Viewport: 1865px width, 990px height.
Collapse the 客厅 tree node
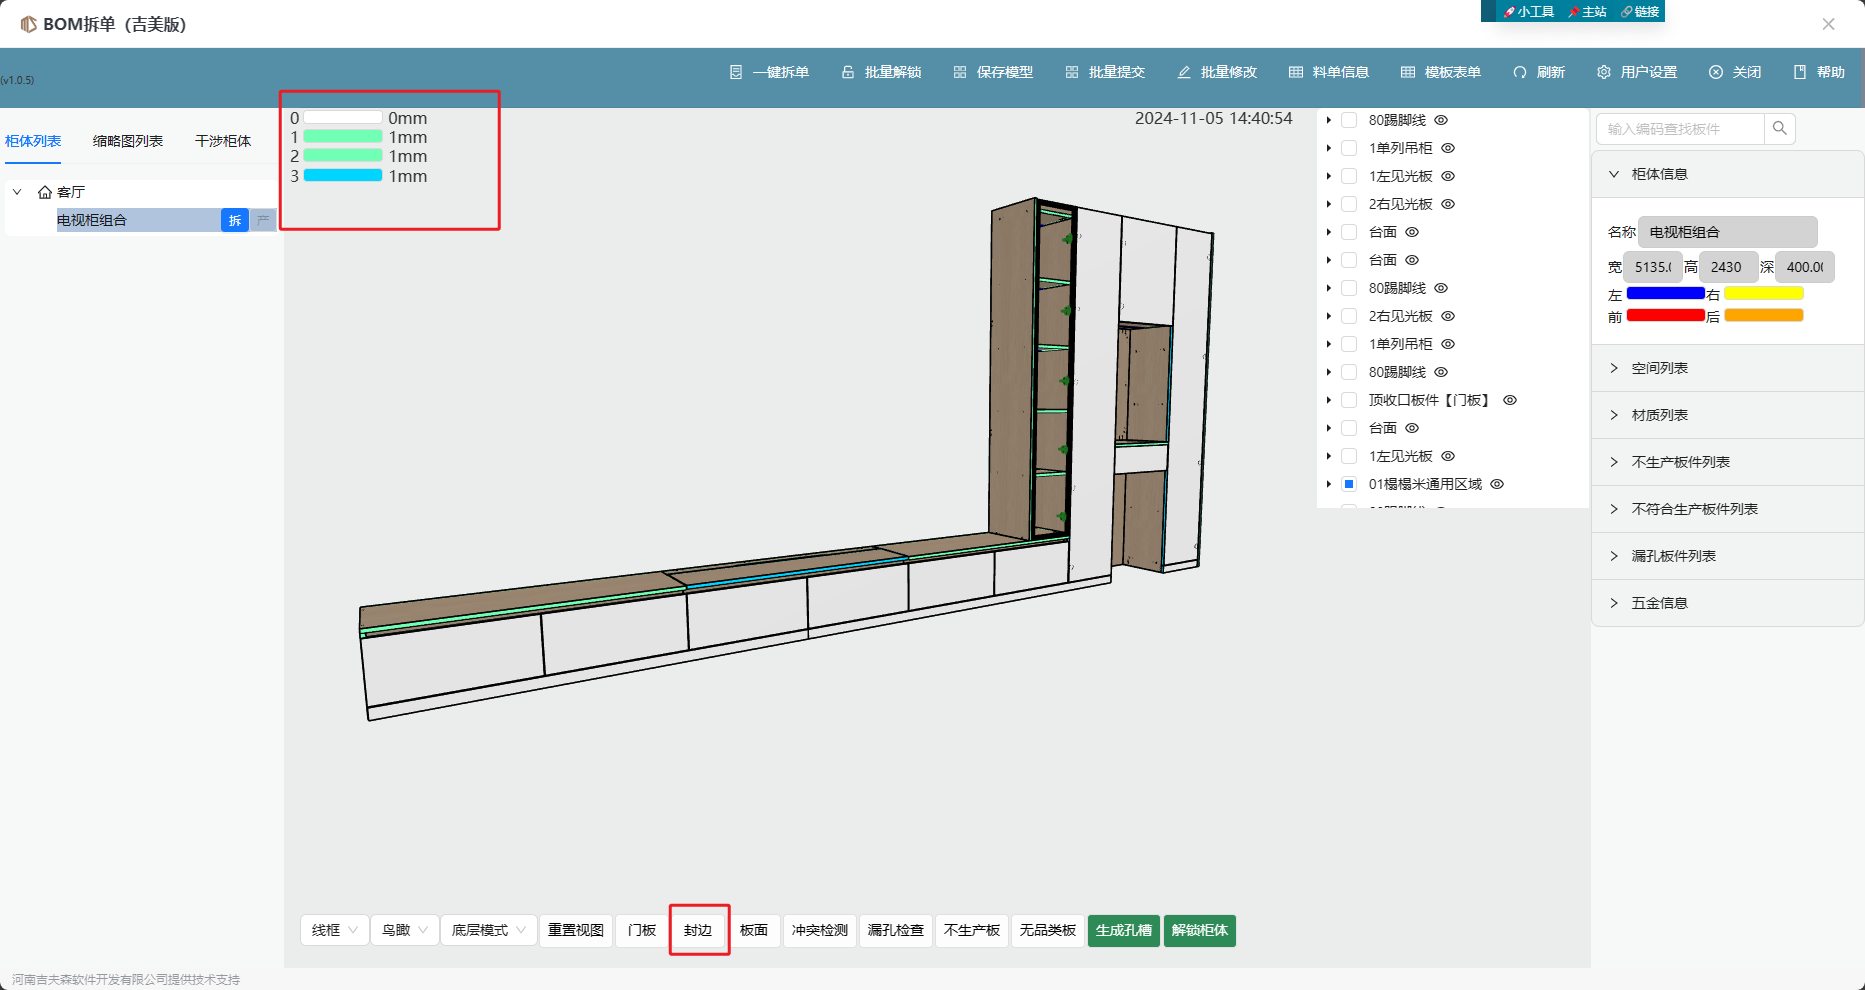pos(17,192)
